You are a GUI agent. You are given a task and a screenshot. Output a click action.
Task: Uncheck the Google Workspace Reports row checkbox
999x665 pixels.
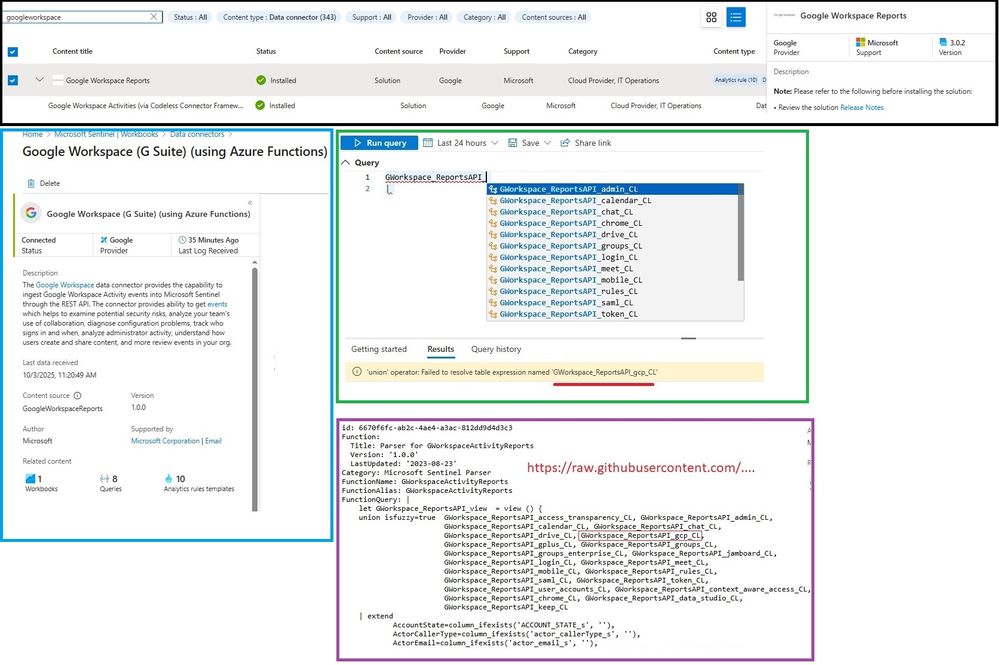point(13,80)
